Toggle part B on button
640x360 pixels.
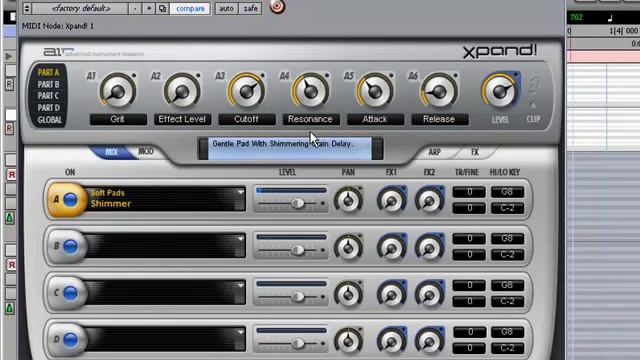[70, 247]
